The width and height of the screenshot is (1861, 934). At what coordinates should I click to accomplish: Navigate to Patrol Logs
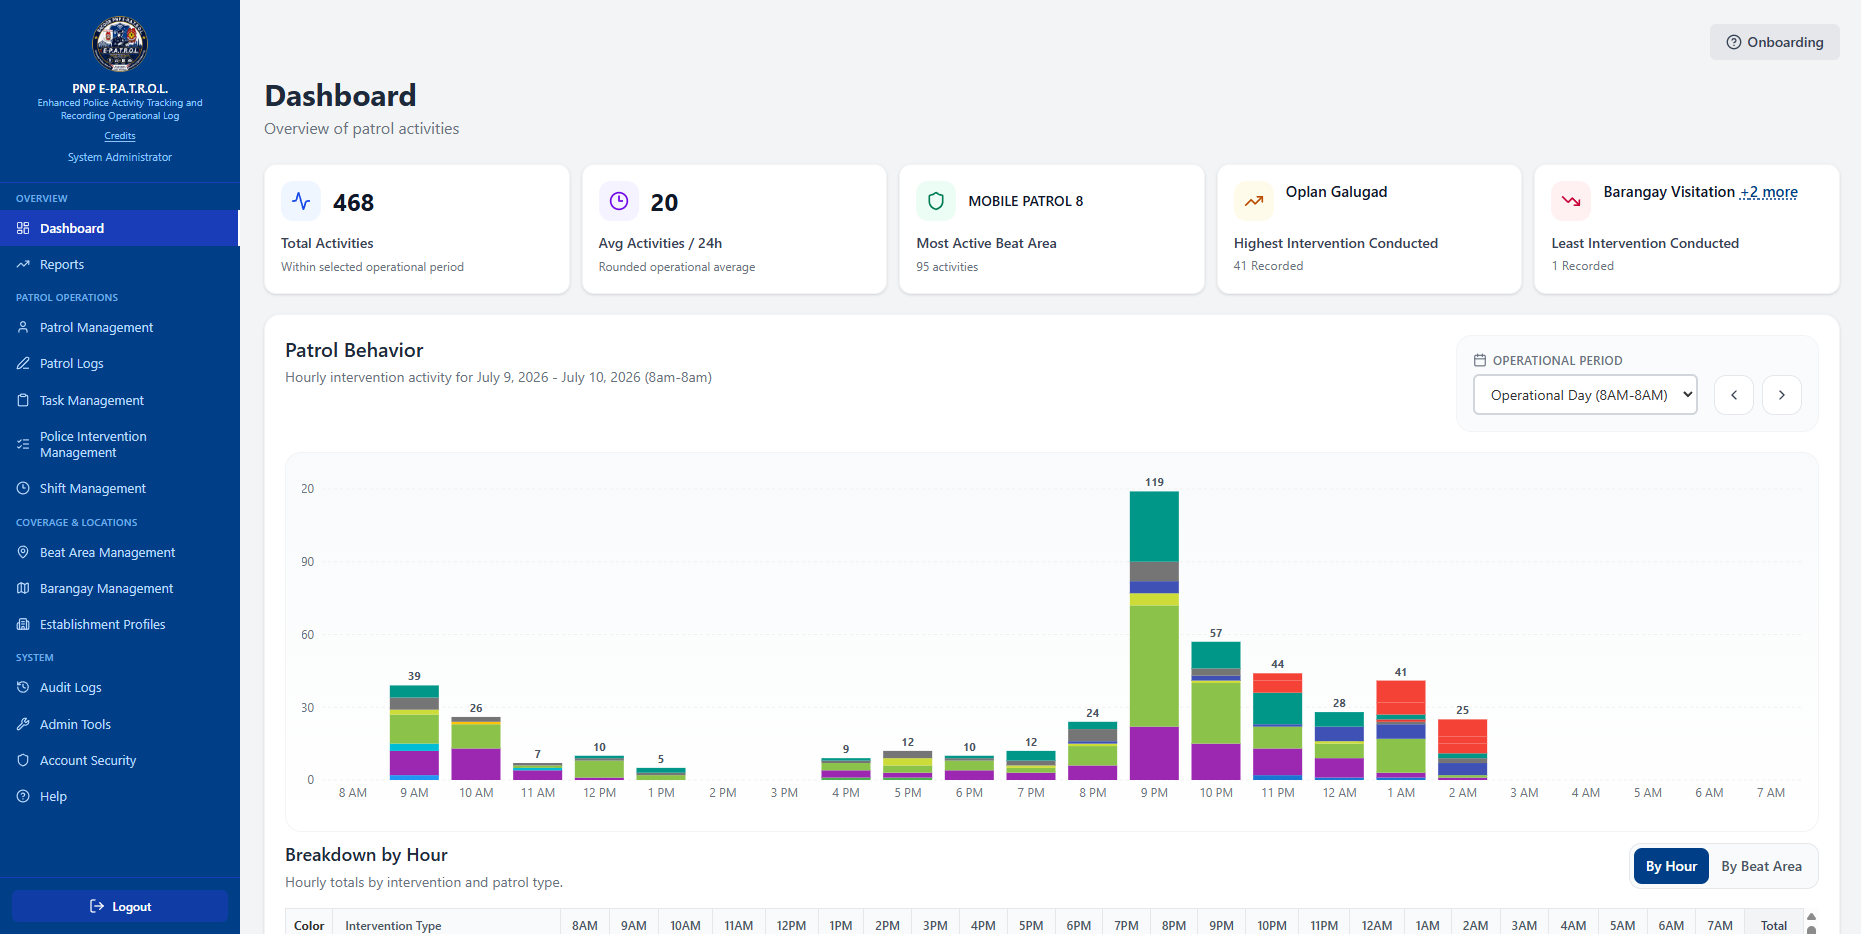[x=120, y=363]
